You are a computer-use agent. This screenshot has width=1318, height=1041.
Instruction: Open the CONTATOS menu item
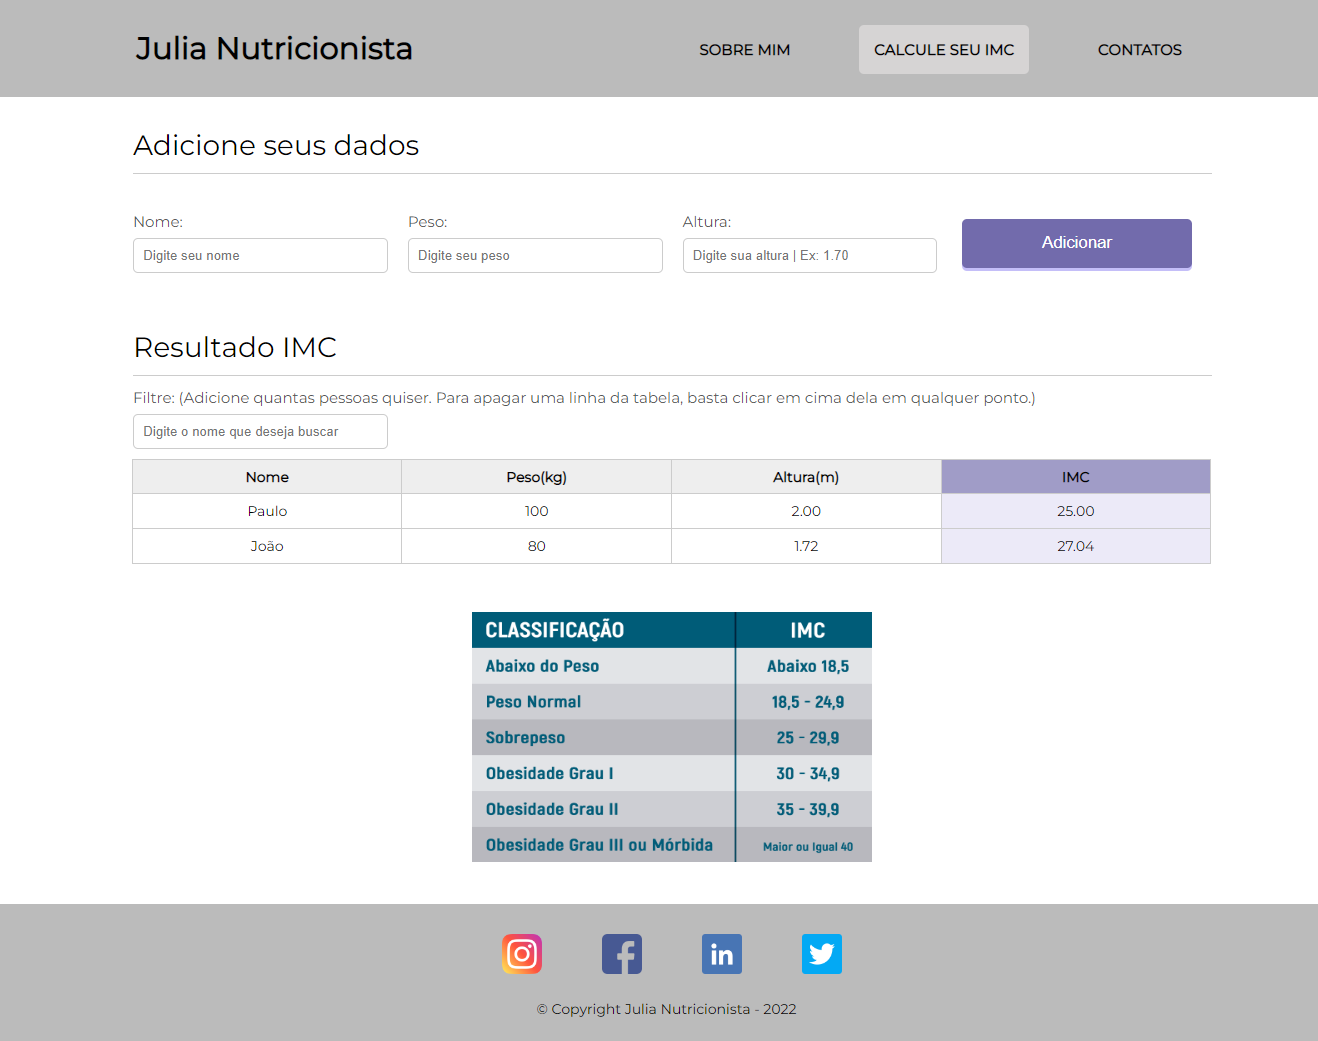click(1139, 49)
